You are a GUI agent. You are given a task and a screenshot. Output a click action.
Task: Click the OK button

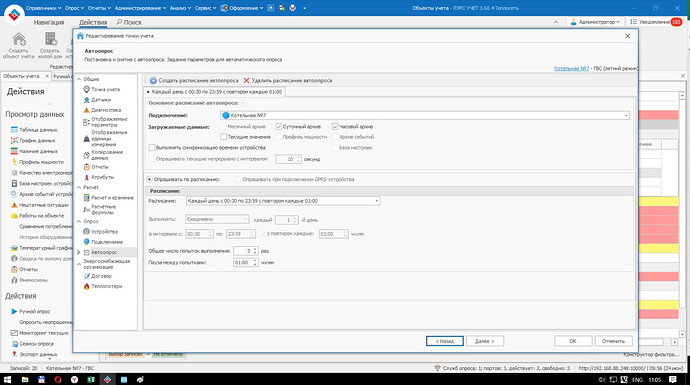click(573, 341)
